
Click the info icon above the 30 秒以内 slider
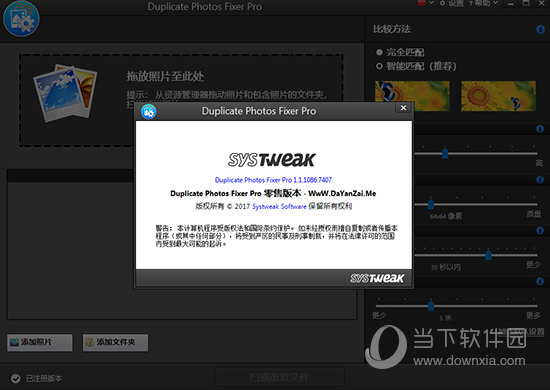pos(540,230)
